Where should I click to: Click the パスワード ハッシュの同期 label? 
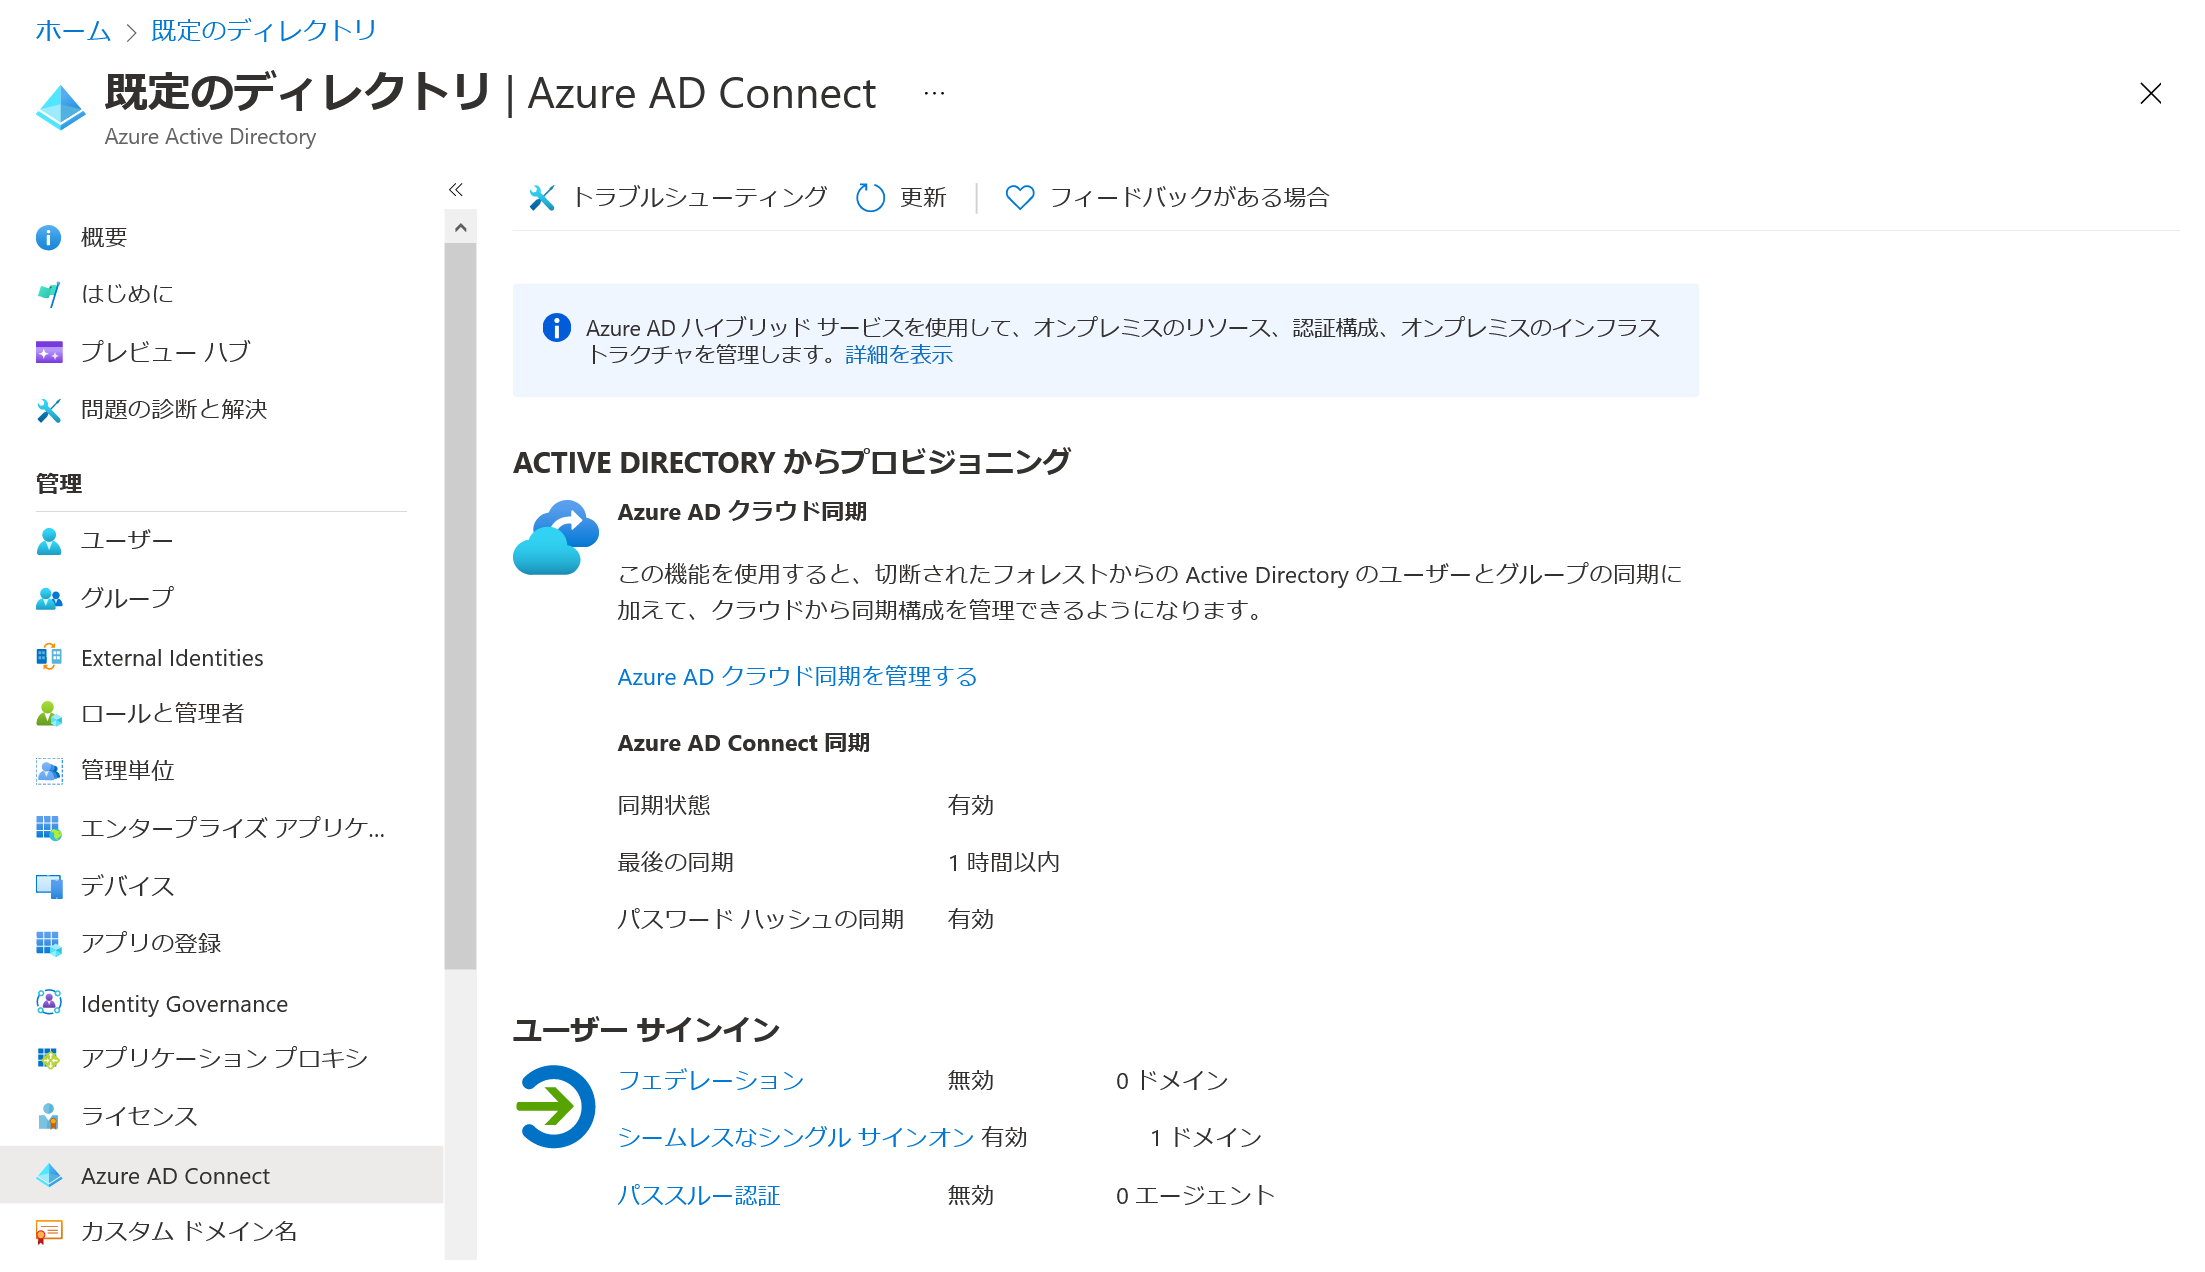(x=761, y=919)
